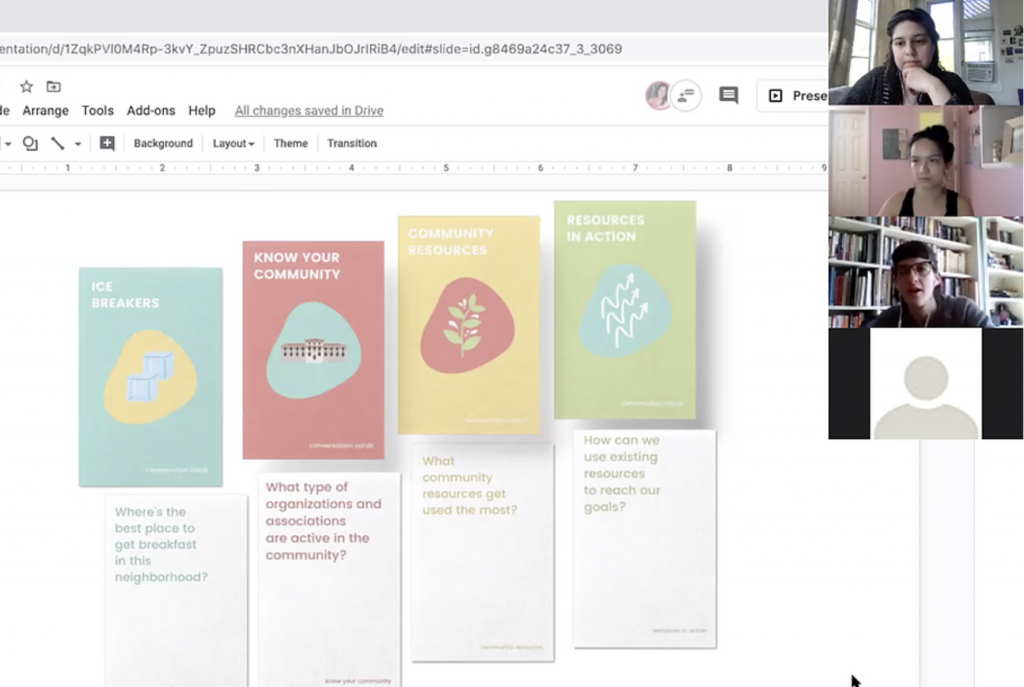The image size is (1024, 687).
Task: Open the Add-ons menu
Action: pyautogui.click(x=151, y=111)
